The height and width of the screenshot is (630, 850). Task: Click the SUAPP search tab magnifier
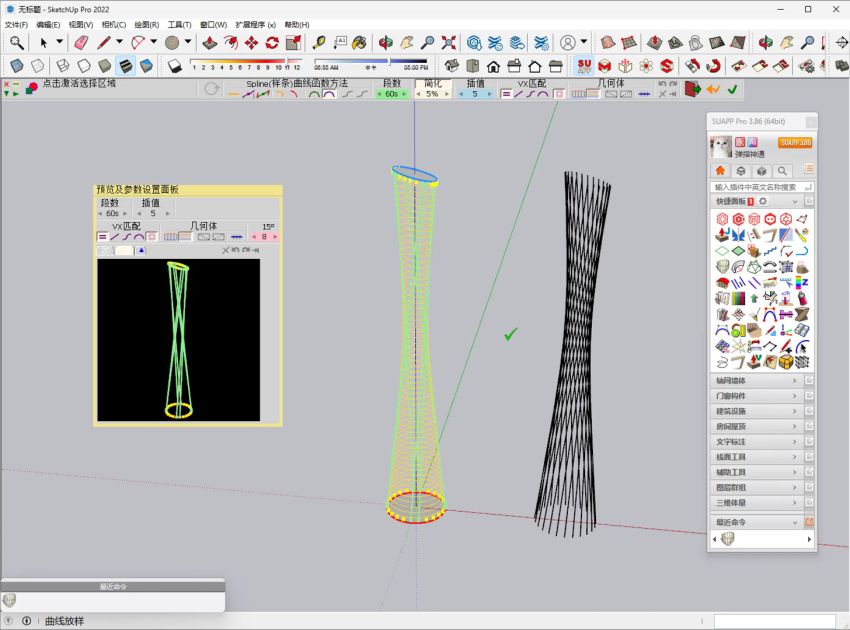tap(782, 171)
